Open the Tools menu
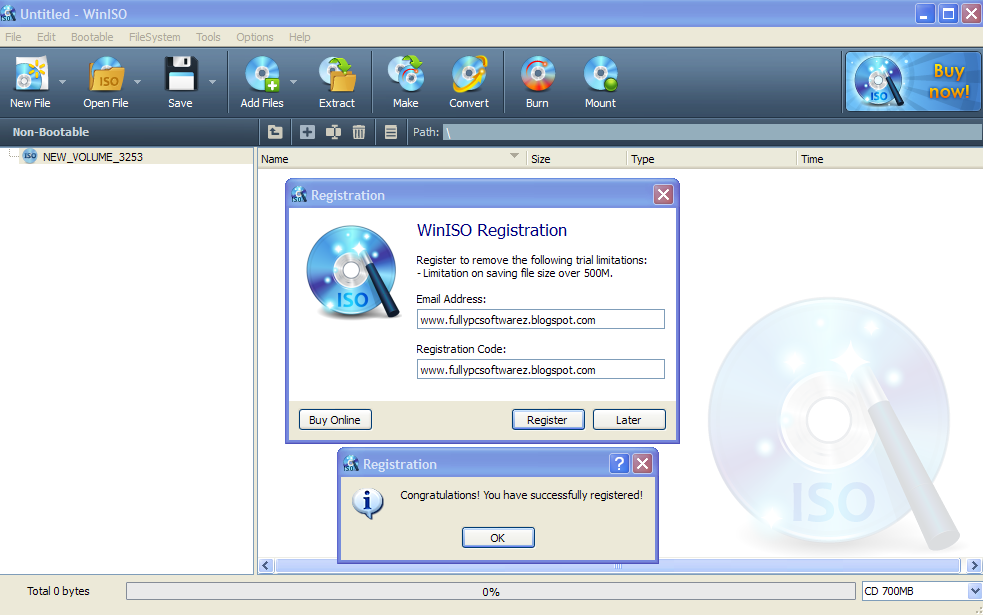This screenshot has width=983, height=615. [208, 37]
